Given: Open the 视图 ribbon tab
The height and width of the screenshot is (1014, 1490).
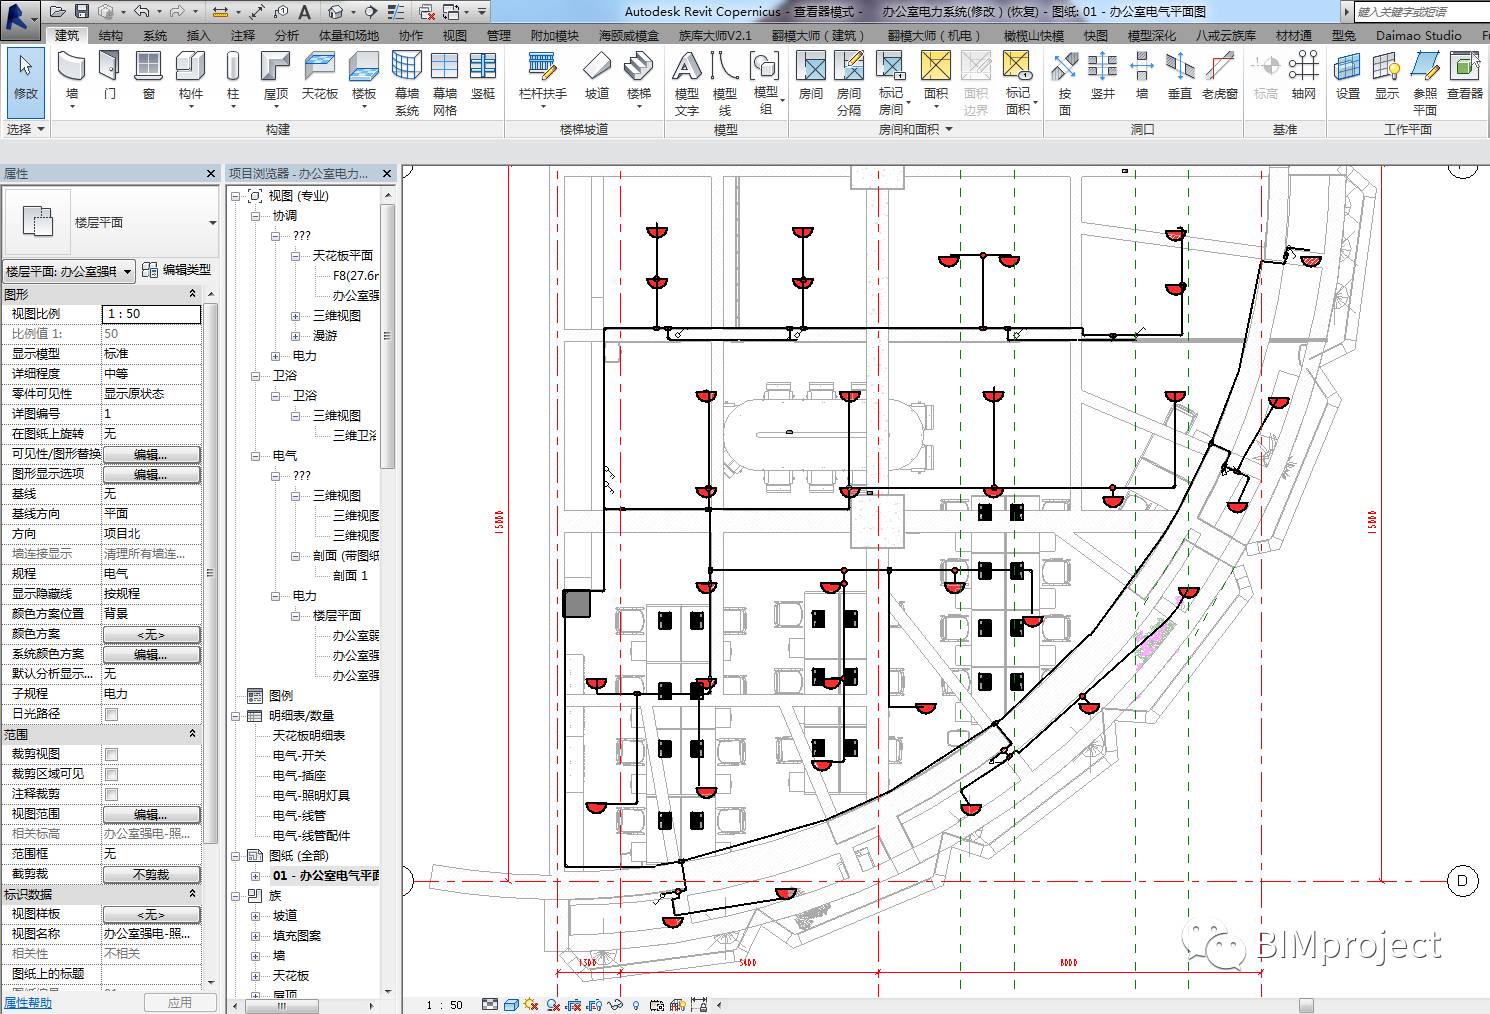Looking at the screenshot, I should pyautogui.click(x=455, y=35).
